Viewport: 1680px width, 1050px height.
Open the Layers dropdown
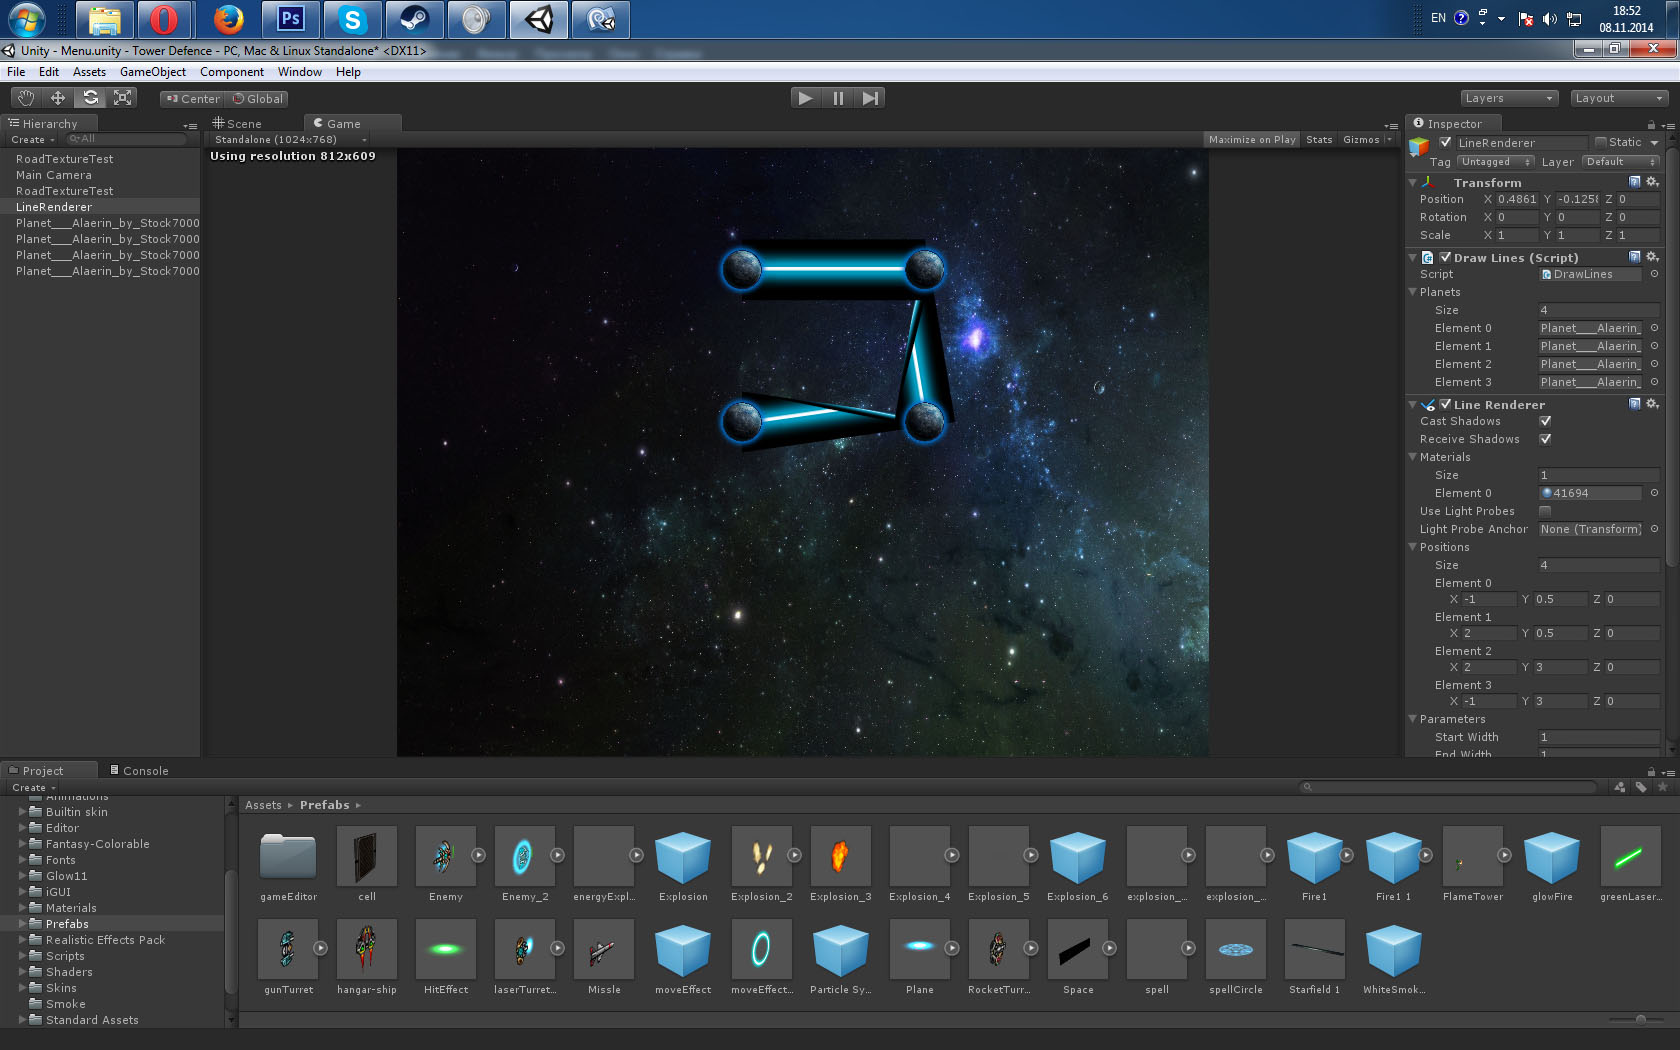(1509, 98)
